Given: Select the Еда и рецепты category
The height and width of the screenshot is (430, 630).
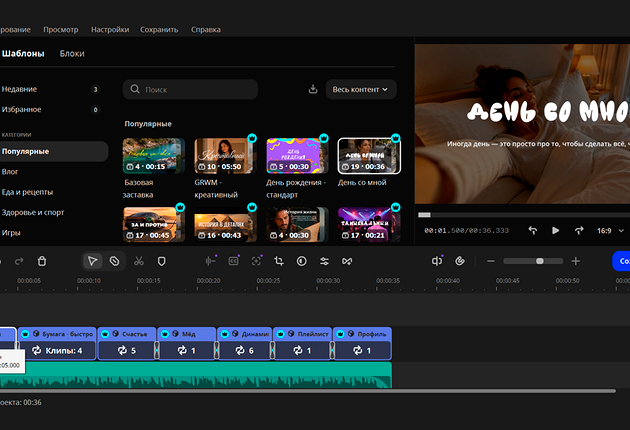Looking at the screenshot, I should pos(27,192).
